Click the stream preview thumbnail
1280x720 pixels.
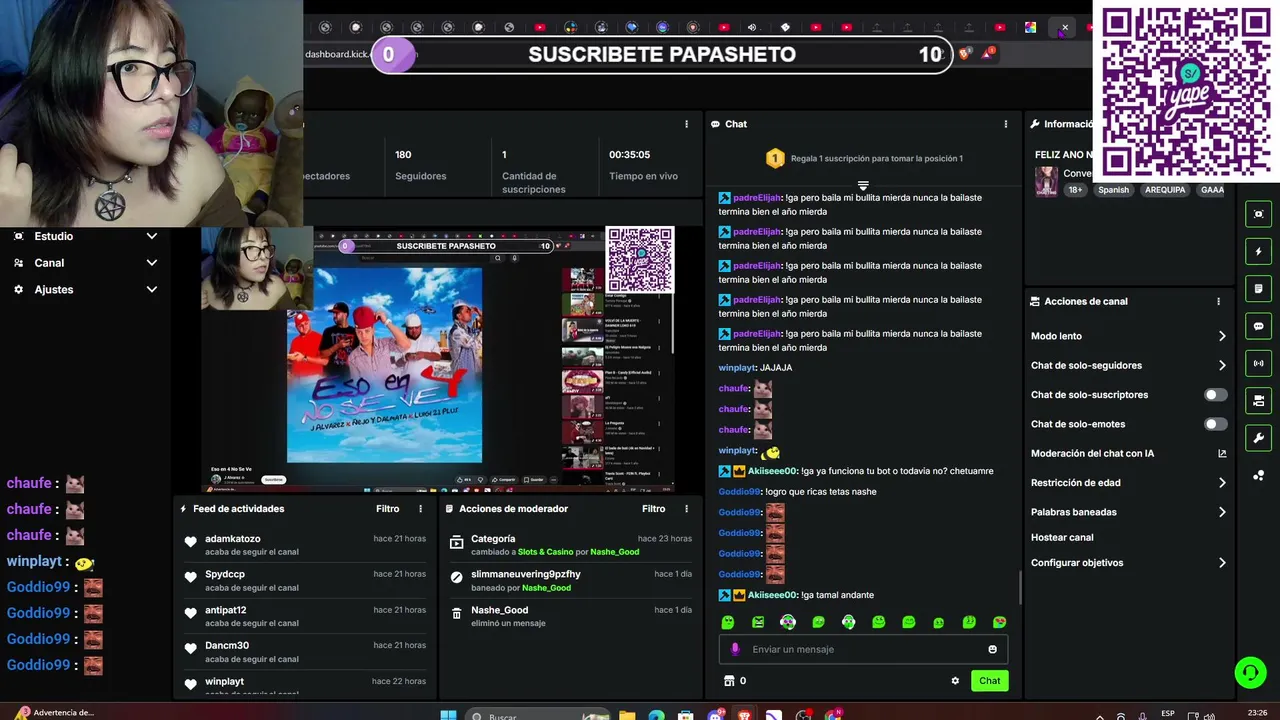pos(438,359)
